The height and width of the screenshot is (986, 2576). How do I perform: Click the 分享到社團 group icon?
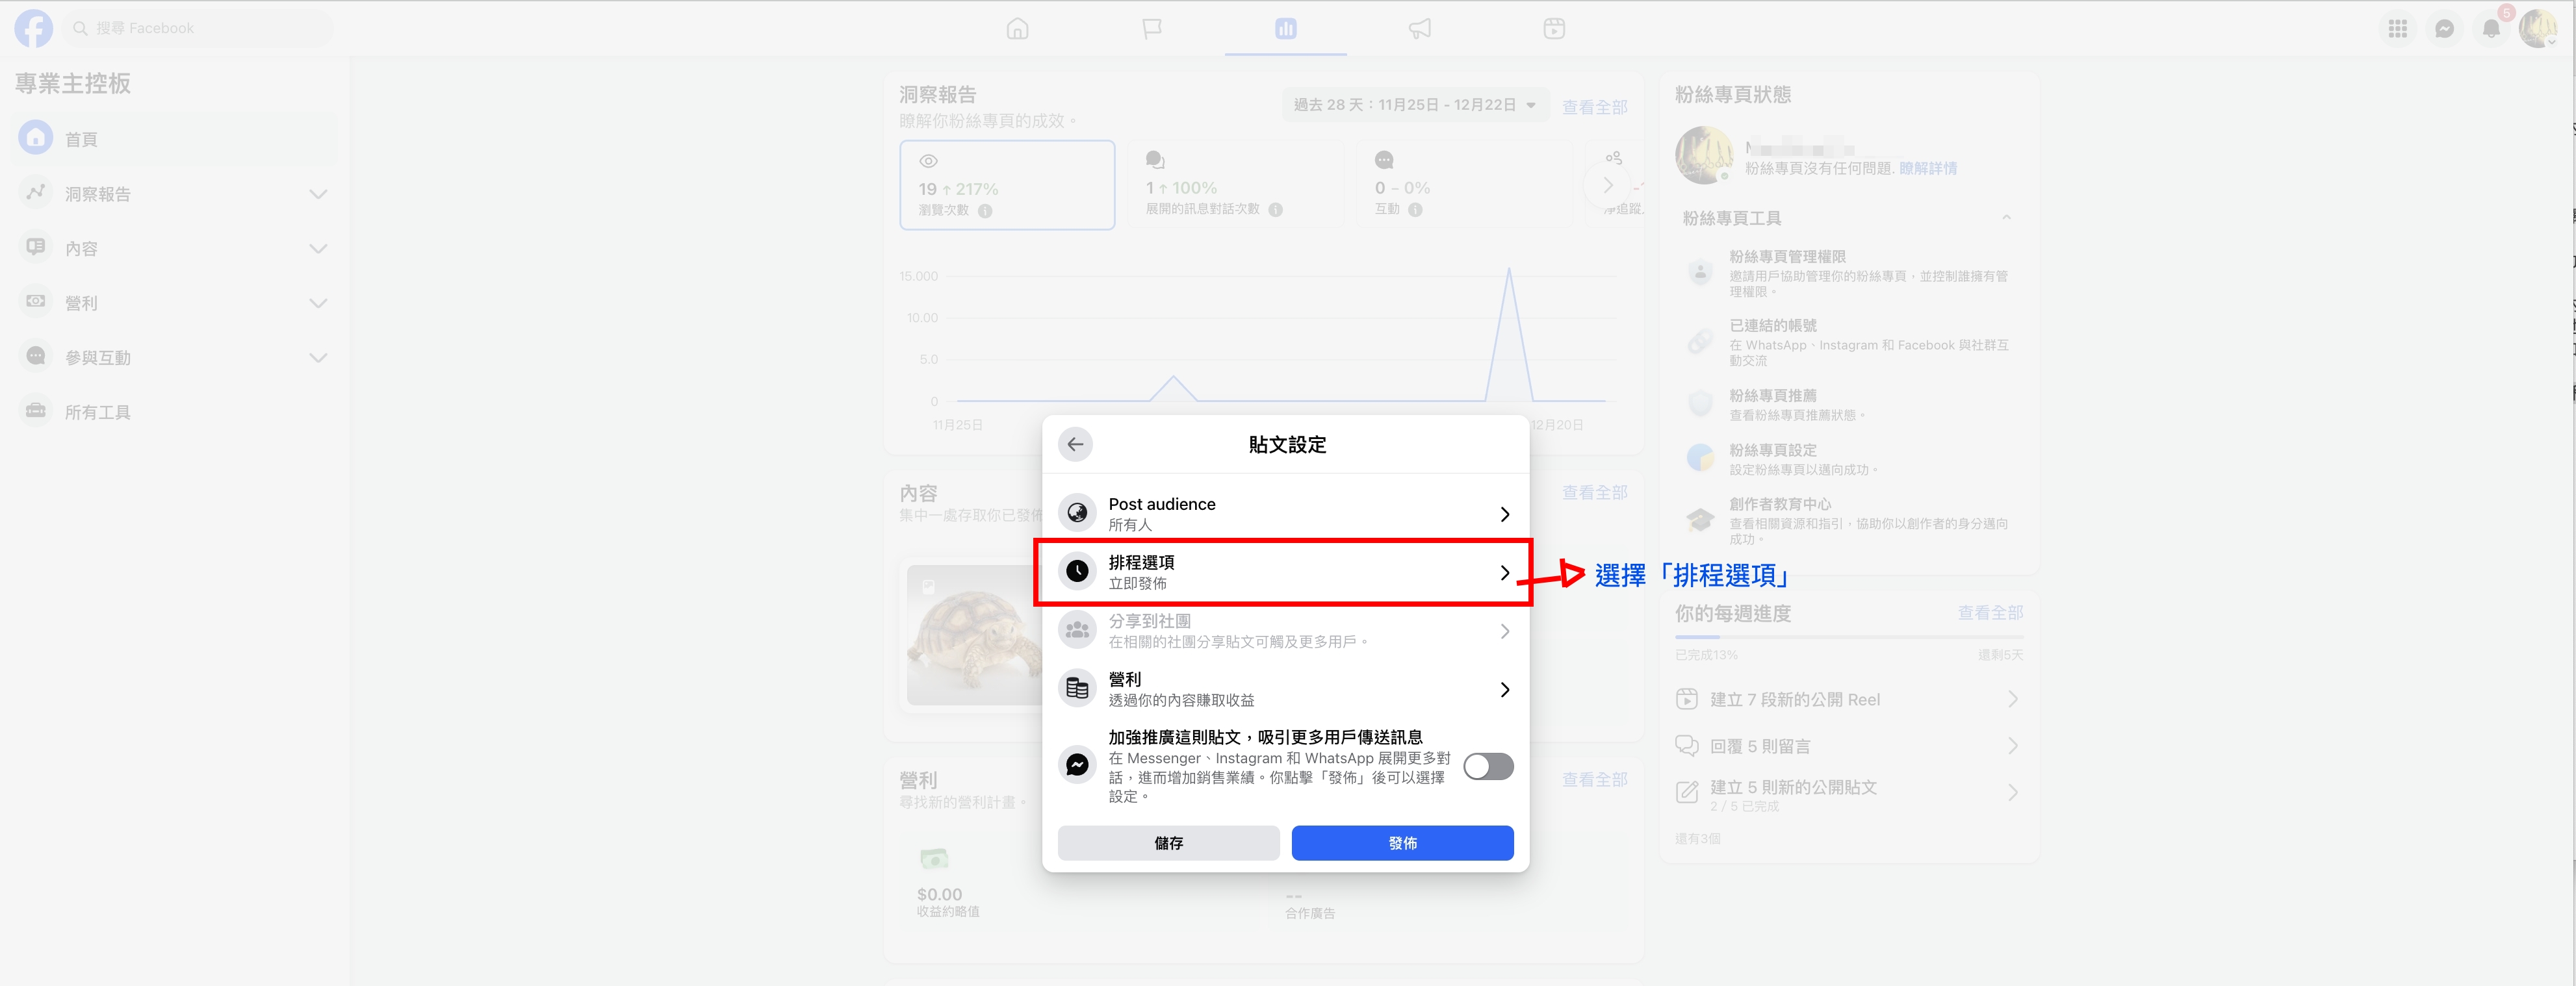pyautogui.click(x=1077, y=630)
